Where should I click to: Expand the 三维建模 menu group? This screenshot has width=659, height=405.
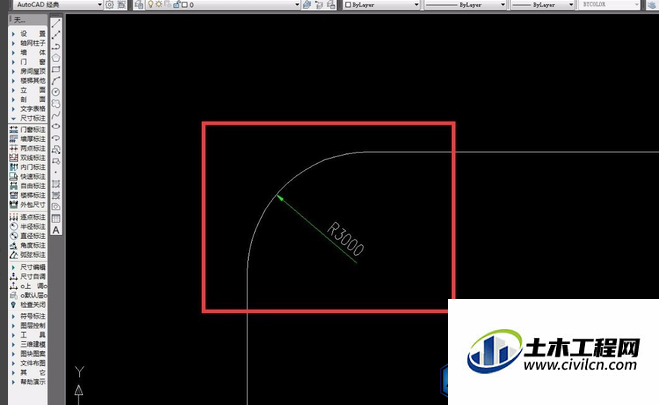click(28, 344)
